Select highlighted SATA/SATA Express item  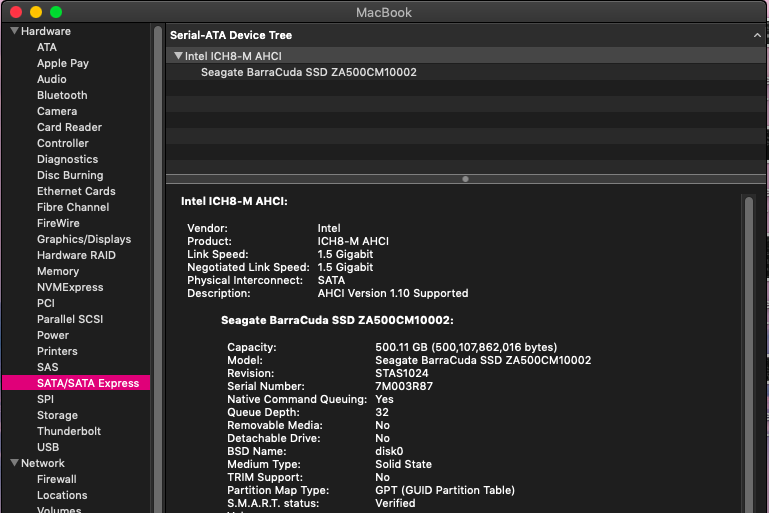coord(76,383)
